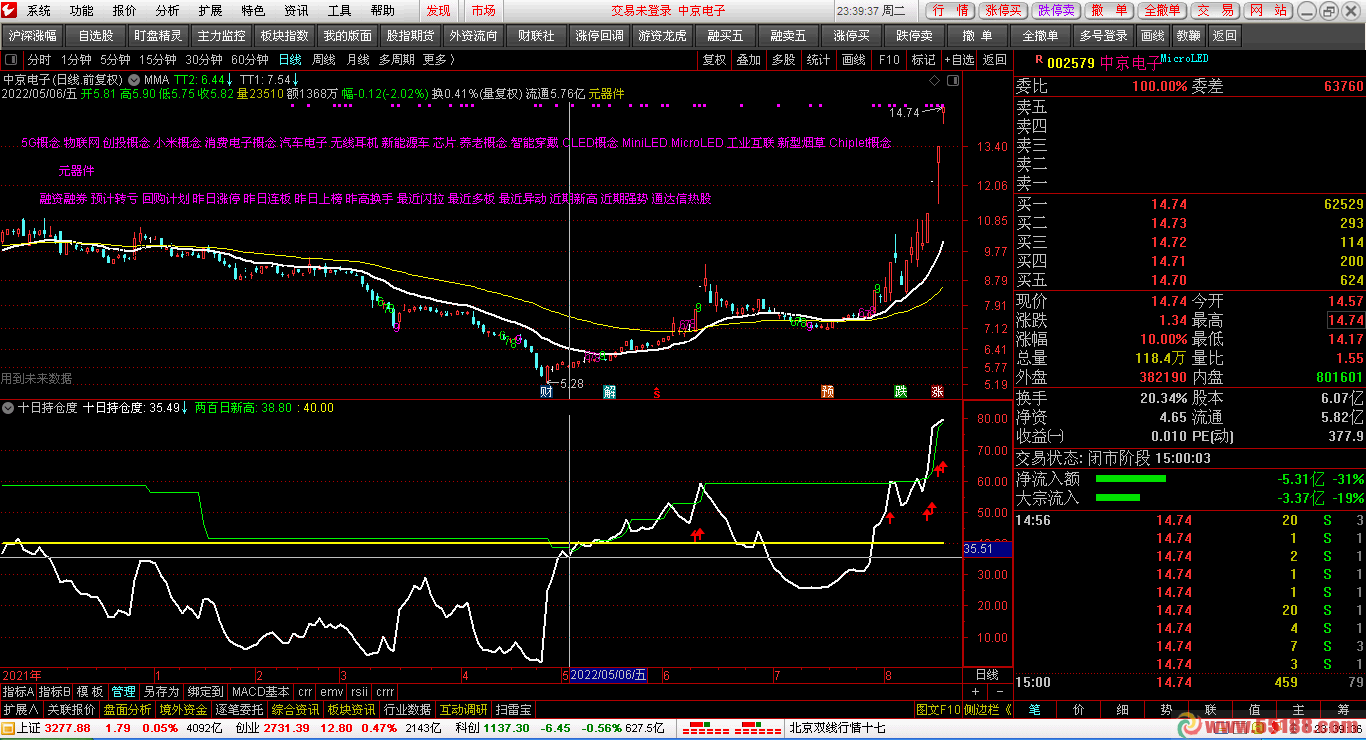Click the top-right 涨停买 red button
Screen dimensions: 1366x740
(1003, 11)
